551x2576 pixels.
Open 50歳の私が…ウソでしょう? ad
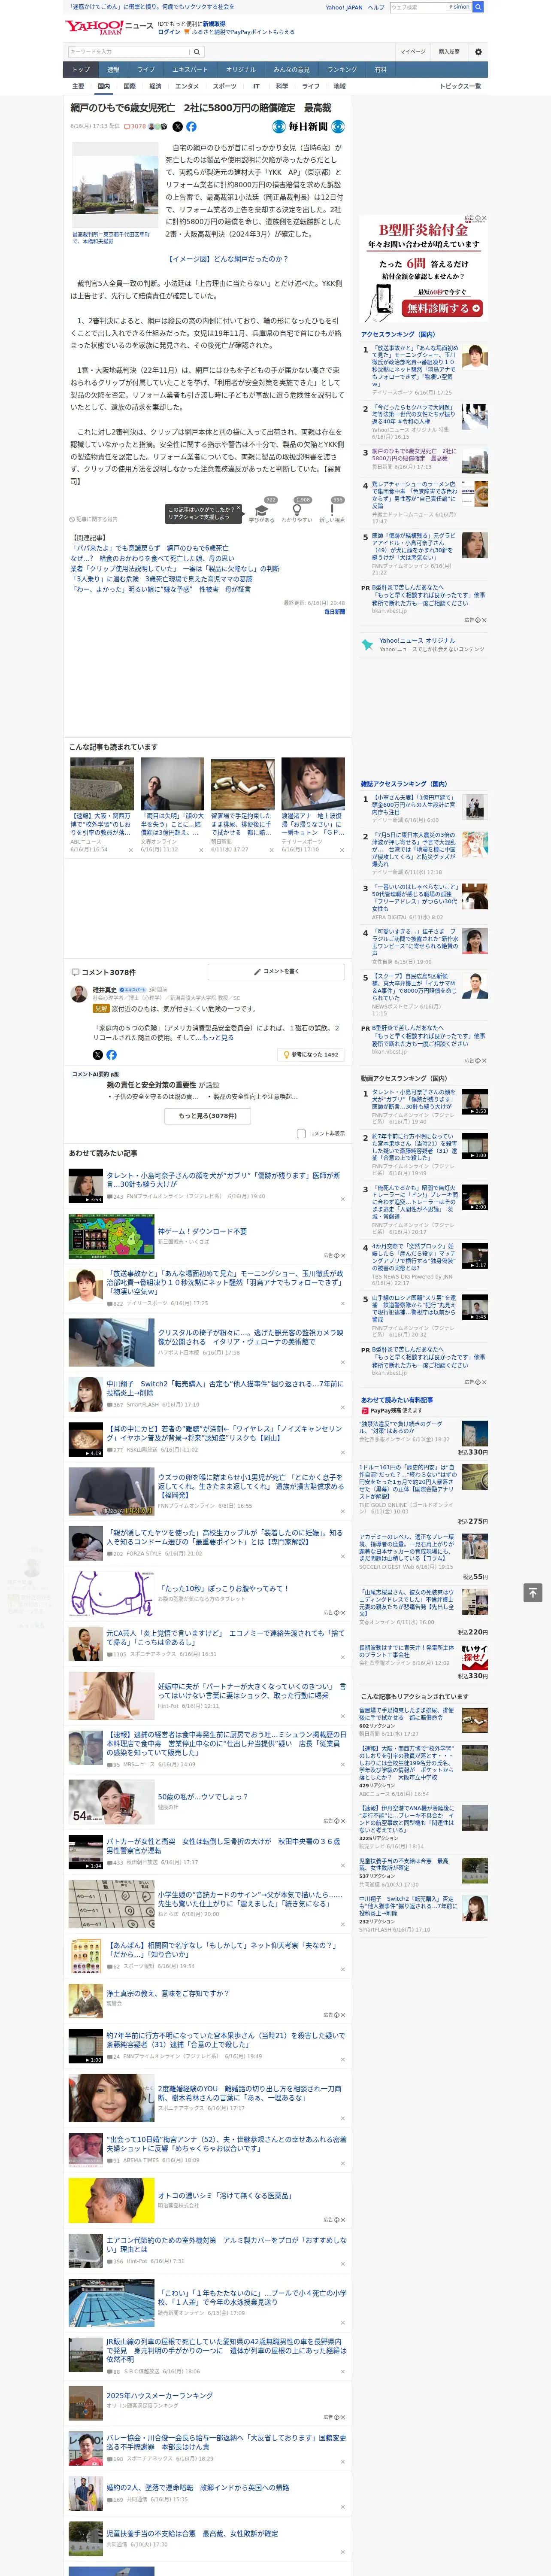point(203,1797)
